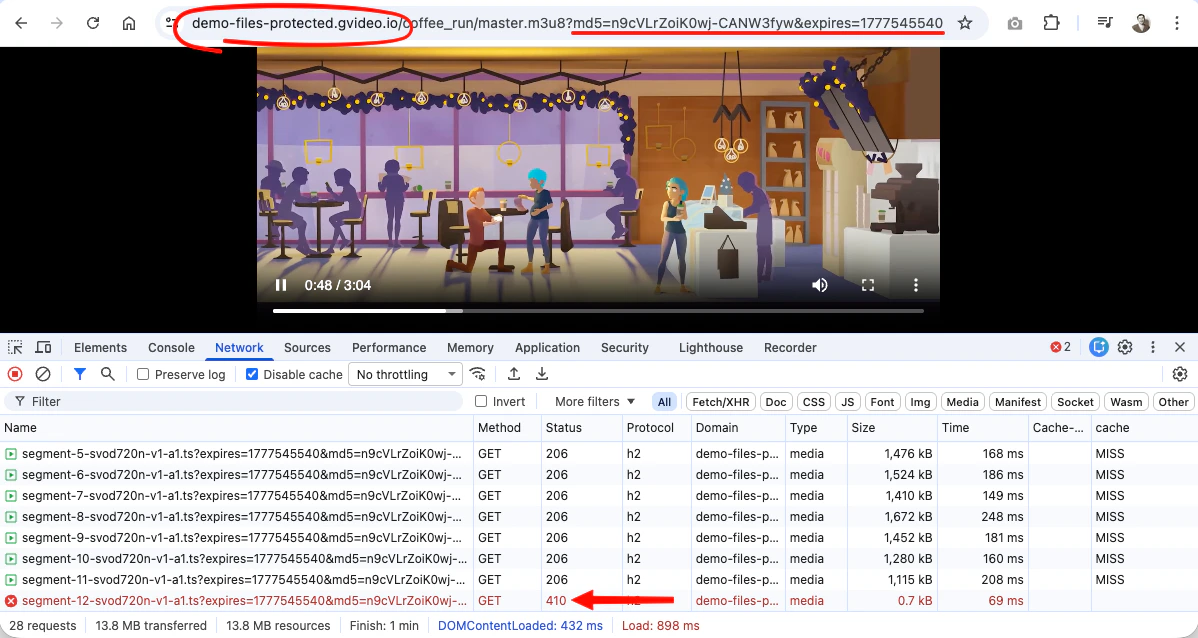The height and width of the screenshot is (638, 1198).
Task: Switch to the Elements tab
Action: 100,348
